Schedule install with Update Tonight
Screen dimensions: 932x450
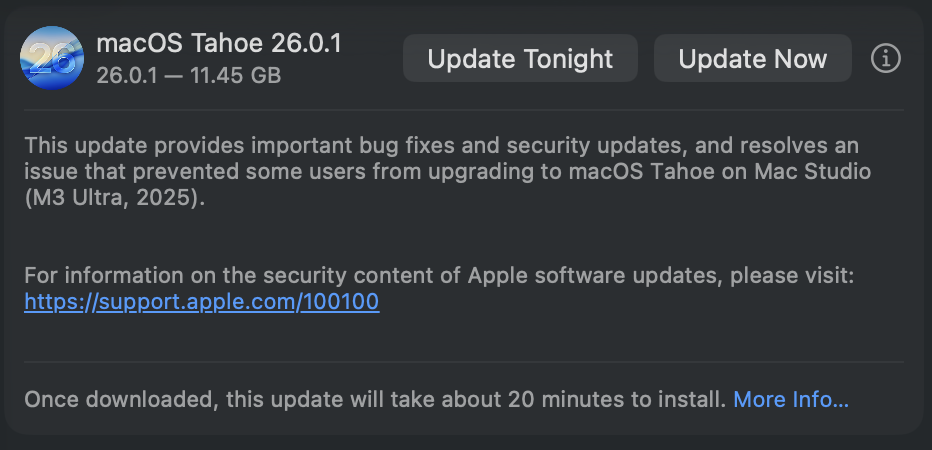[x=520, y=59]
